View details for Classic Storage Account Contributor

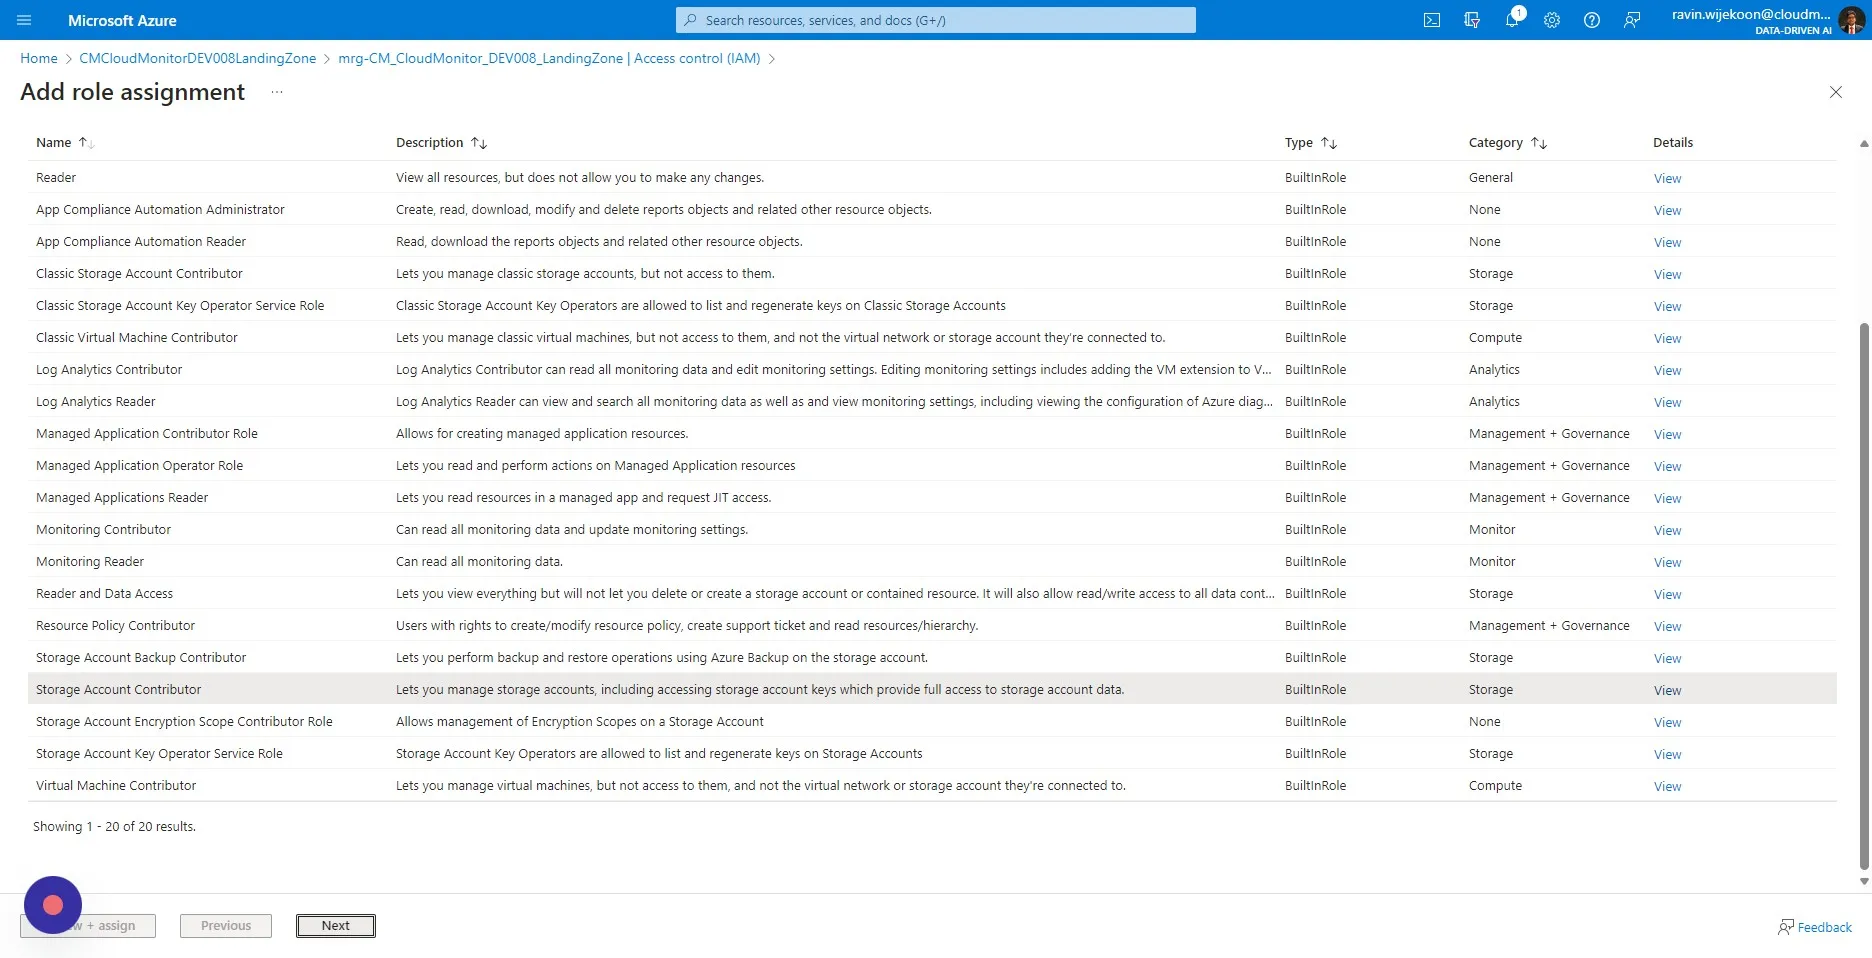tap(1667, 274)
